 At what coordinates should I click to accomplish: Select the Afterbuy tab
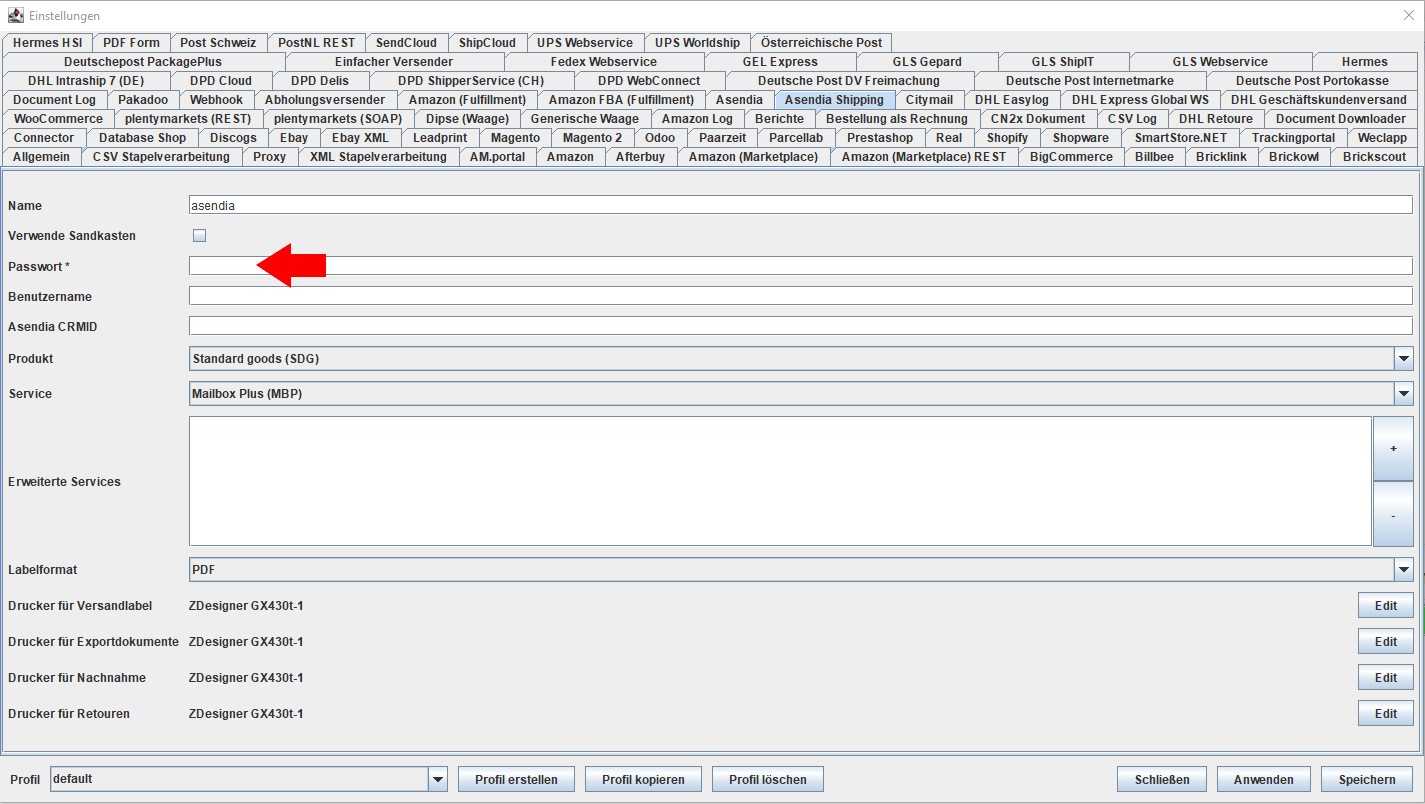(x=640, y=157)
